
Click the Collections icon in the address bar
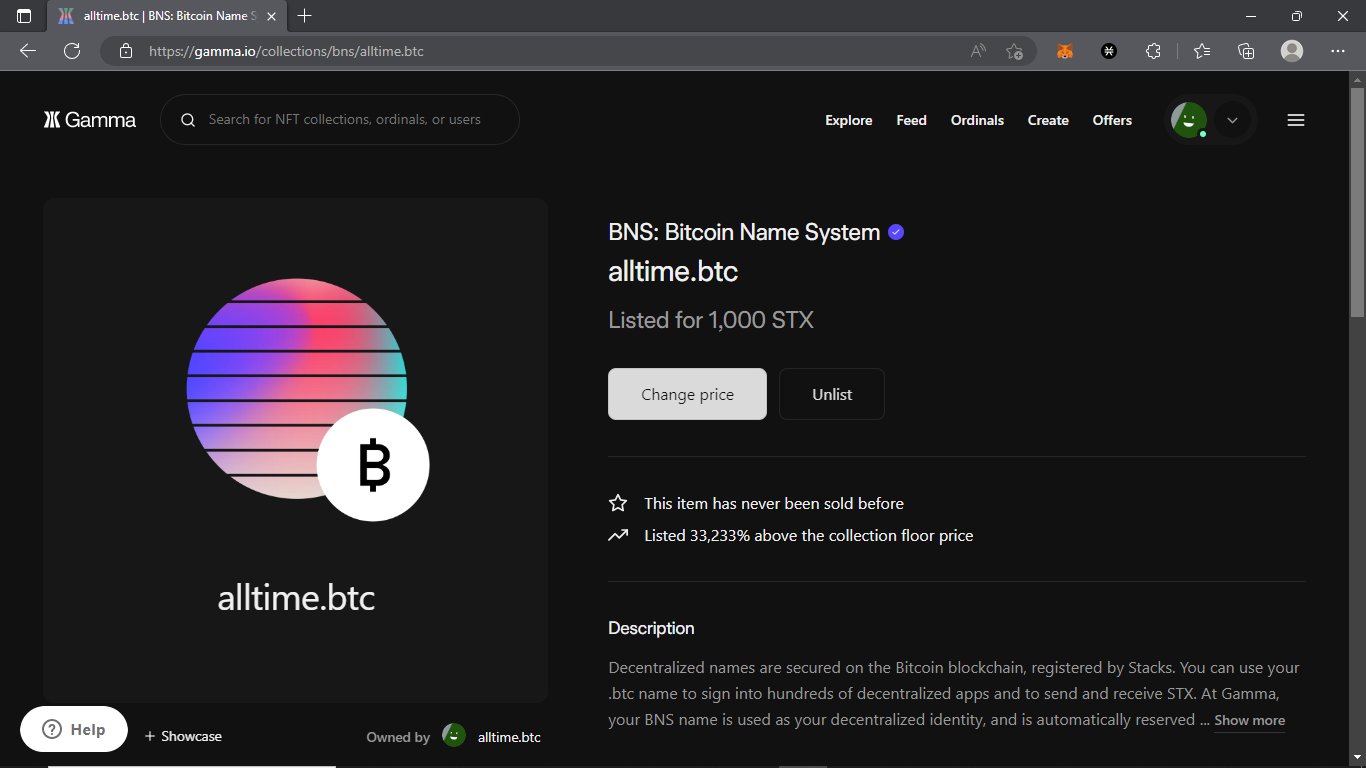(1245, 50)
